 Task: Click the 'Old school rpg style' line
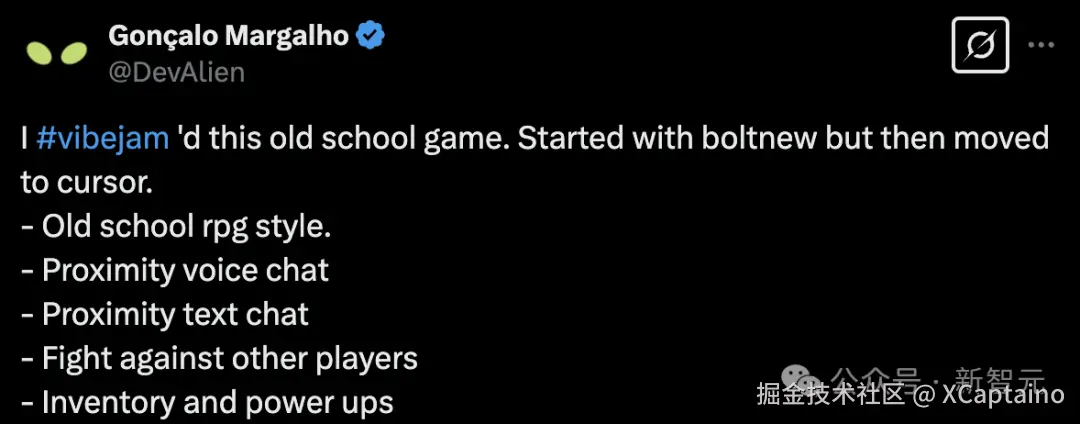point(175,226)
